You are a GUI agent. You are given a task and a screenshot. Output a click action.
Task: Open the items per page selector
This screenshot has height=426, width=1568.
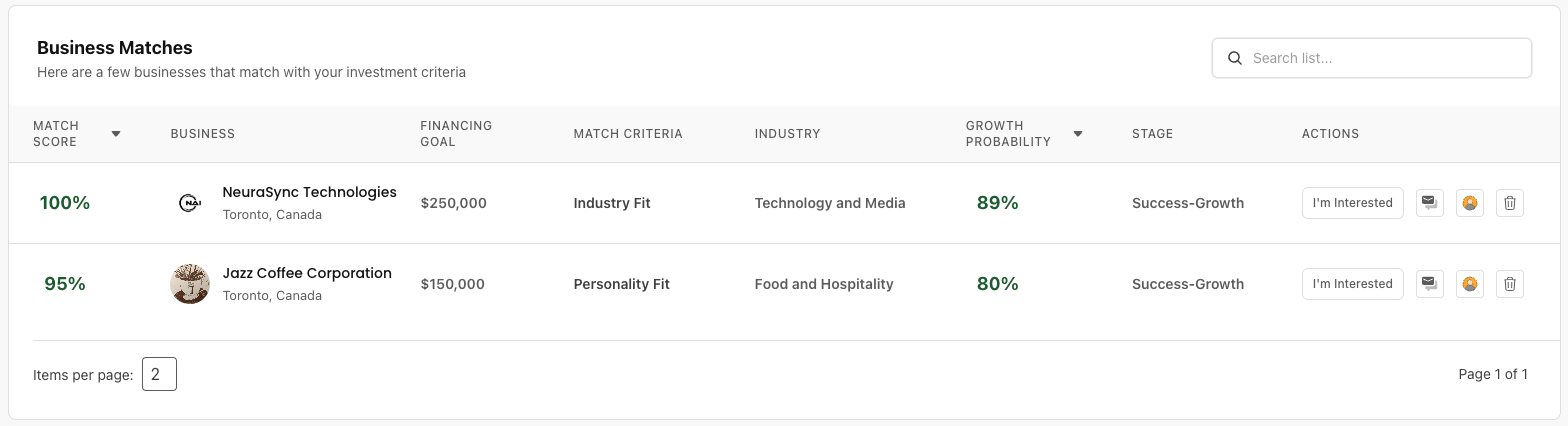(x=159, y=375)
